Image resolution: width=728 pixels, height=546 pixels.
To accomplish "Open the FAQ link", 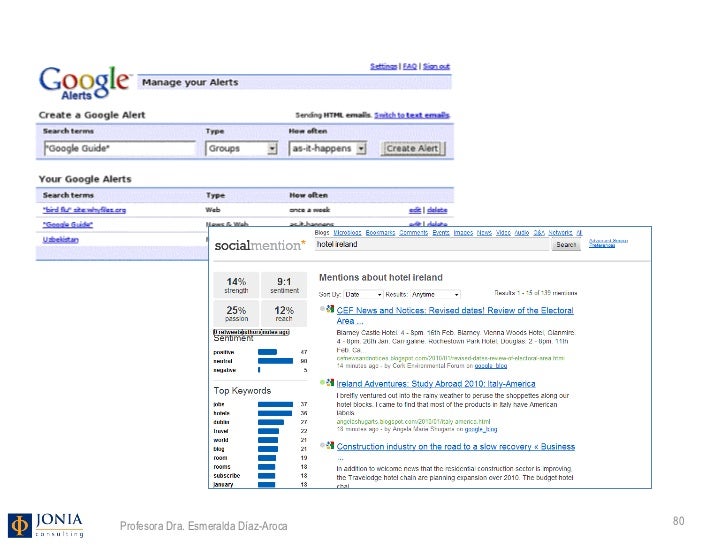I will (x=410, y=66).
